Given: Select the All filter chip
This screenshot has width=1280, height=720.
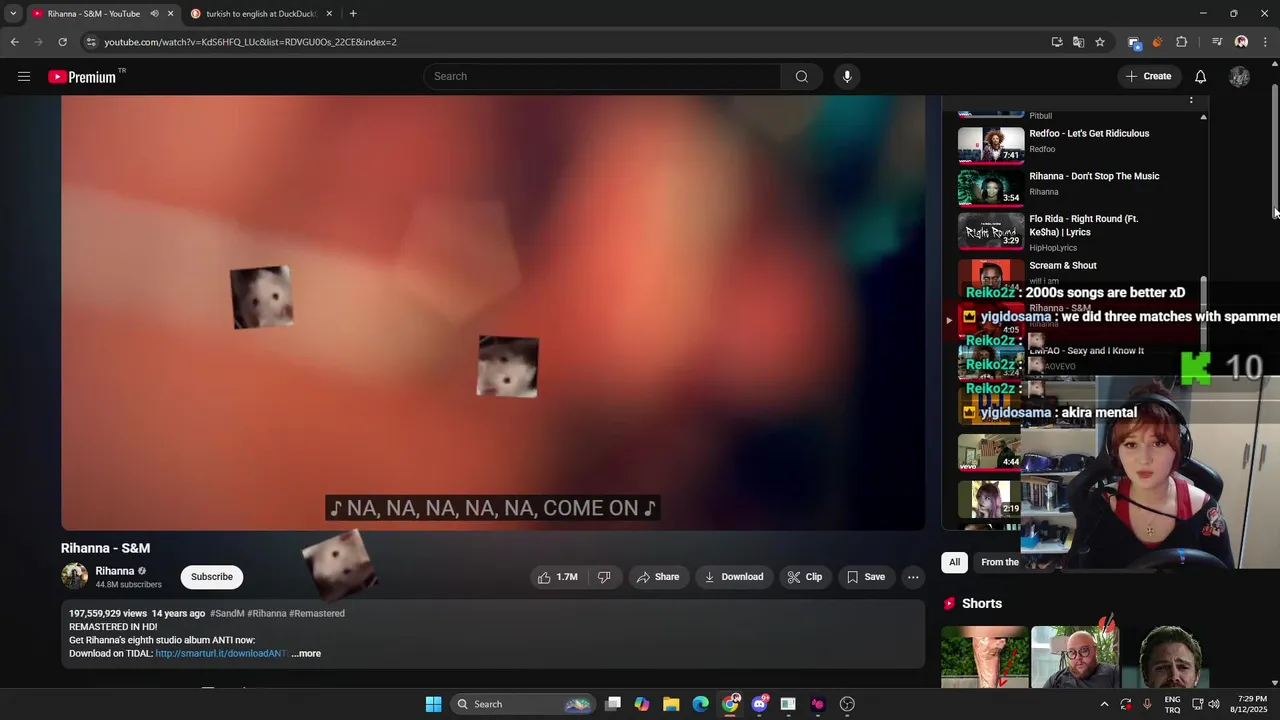Looking at the screenshot, I should coord(954,562).
